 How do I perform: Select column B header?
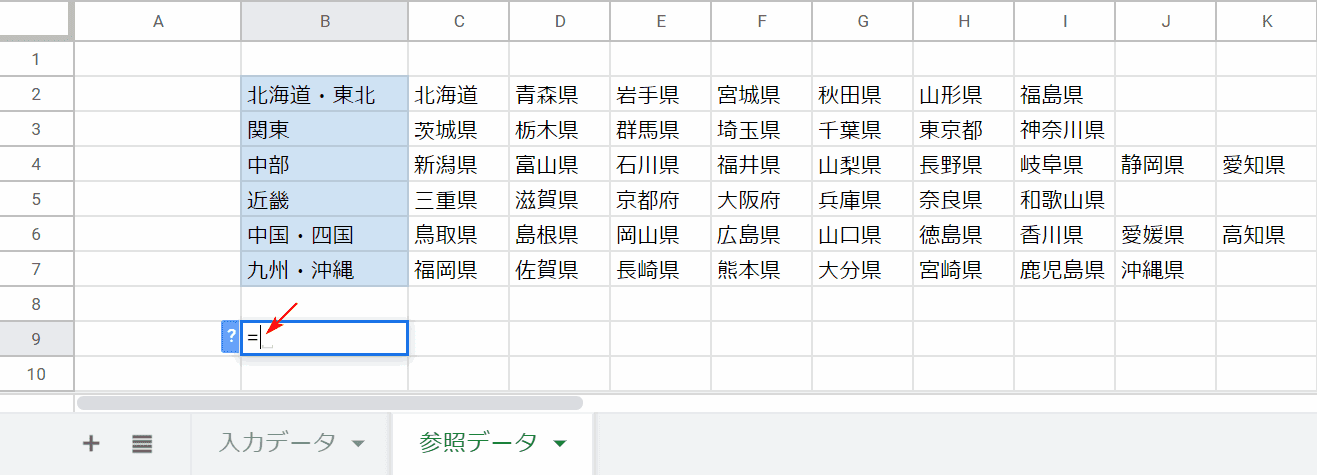pyautogui.click(x=324, y=20)
